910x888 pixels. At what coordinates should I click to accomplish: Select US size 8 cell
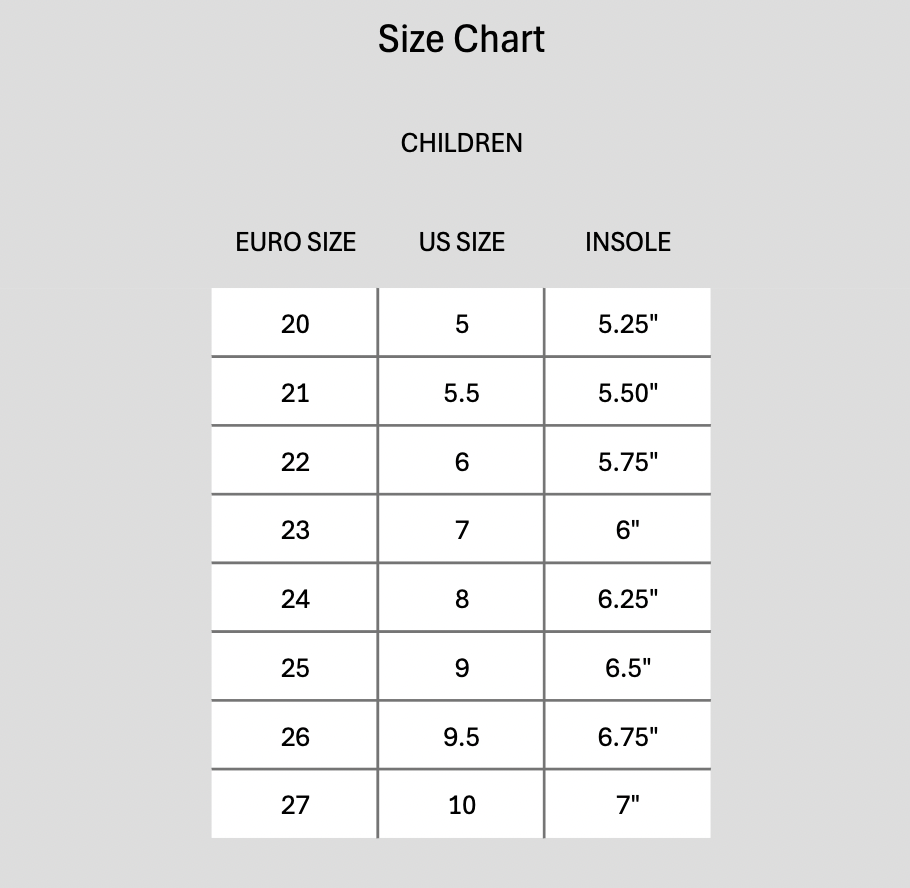461,599
